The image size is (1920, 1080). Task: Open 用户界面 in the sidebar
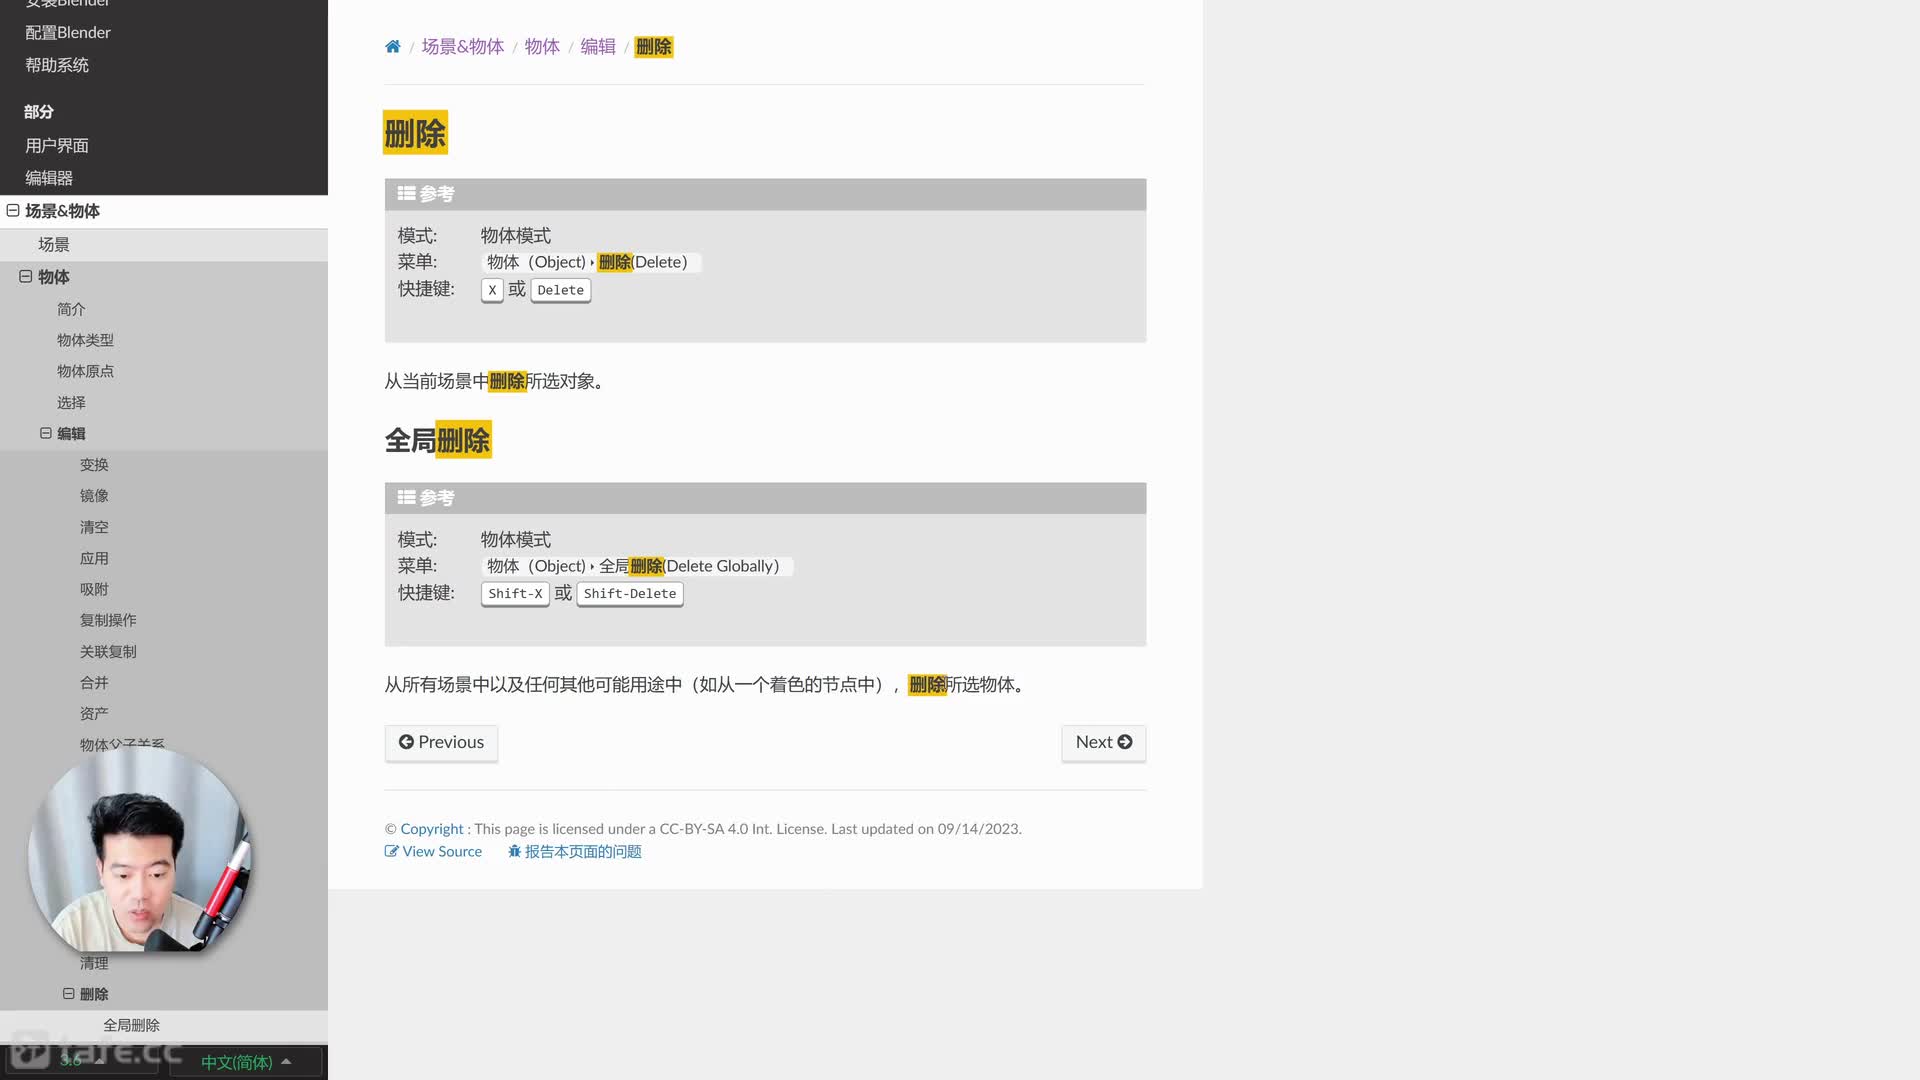click(x=57, y=146)
